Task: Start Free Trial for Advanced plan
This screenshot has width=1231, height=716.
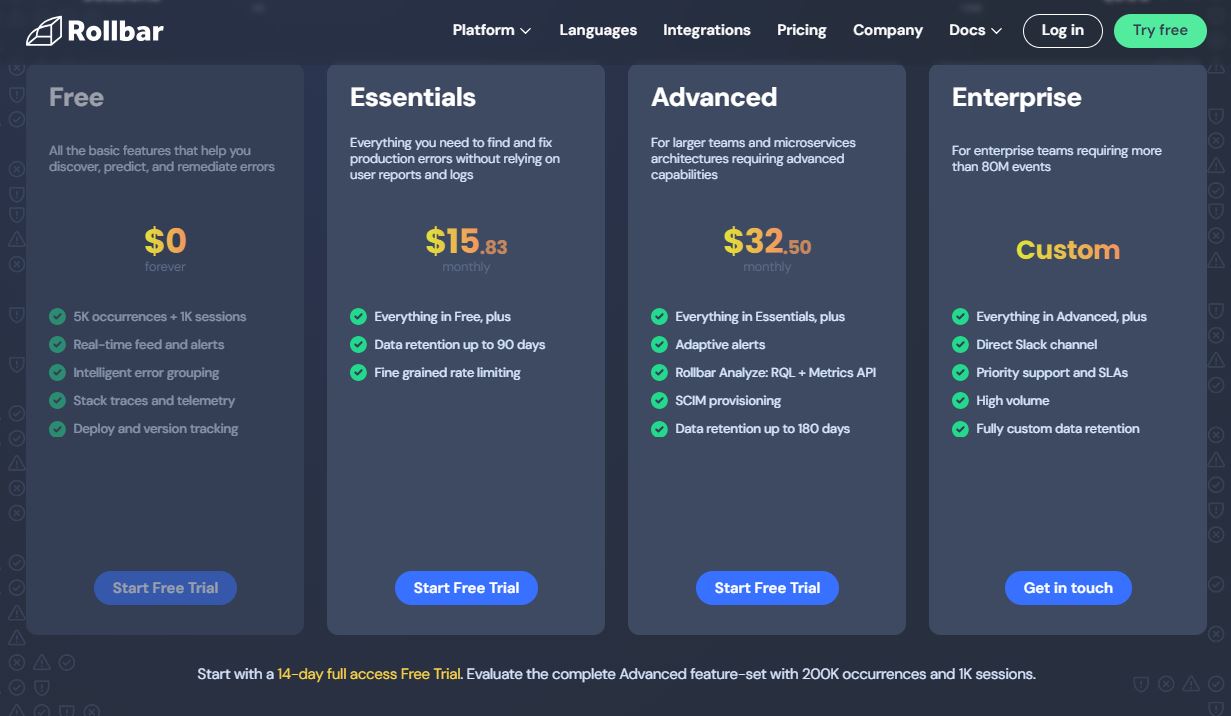Action: point(767,588)
